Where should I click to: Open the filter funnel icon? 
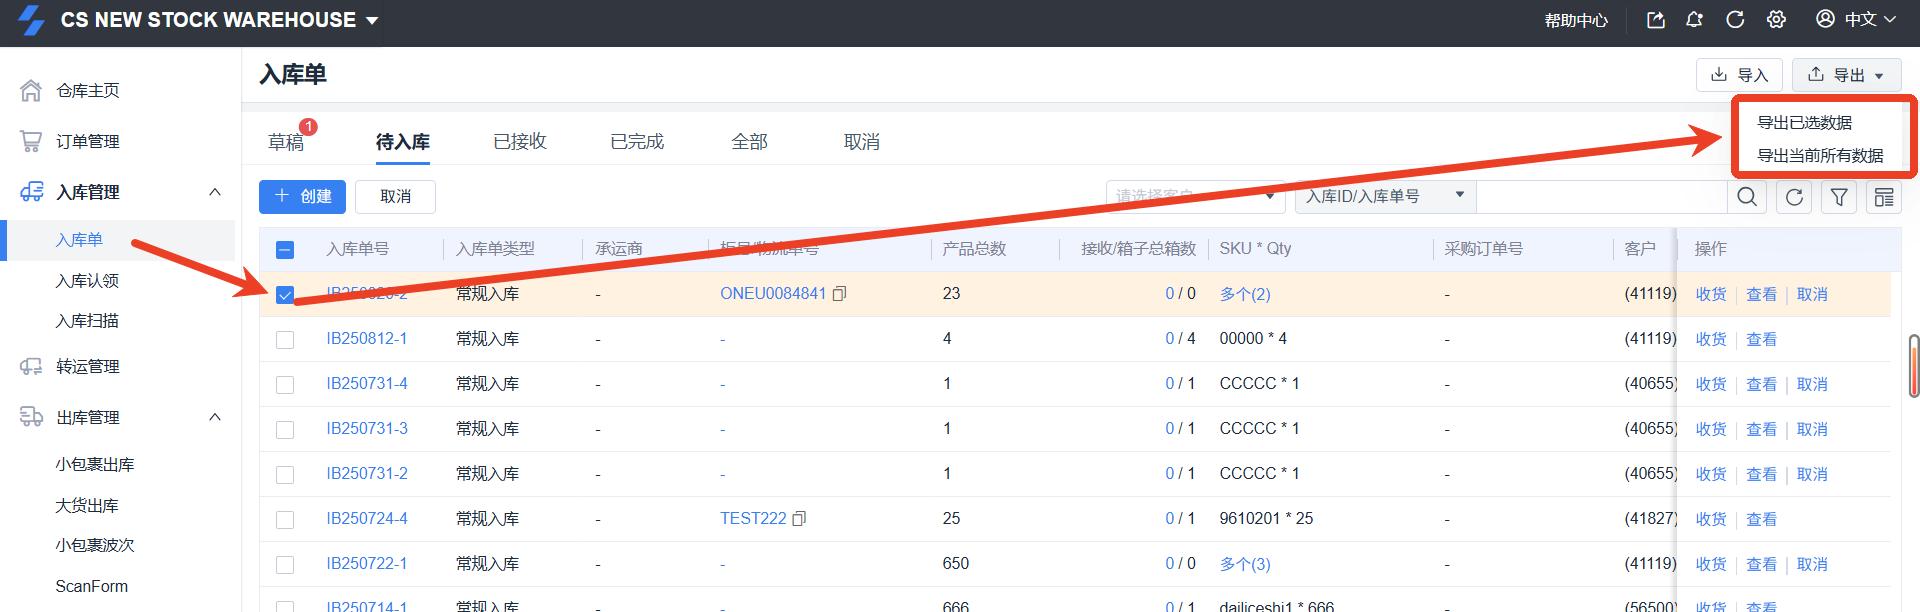[x=1839, y=197]
